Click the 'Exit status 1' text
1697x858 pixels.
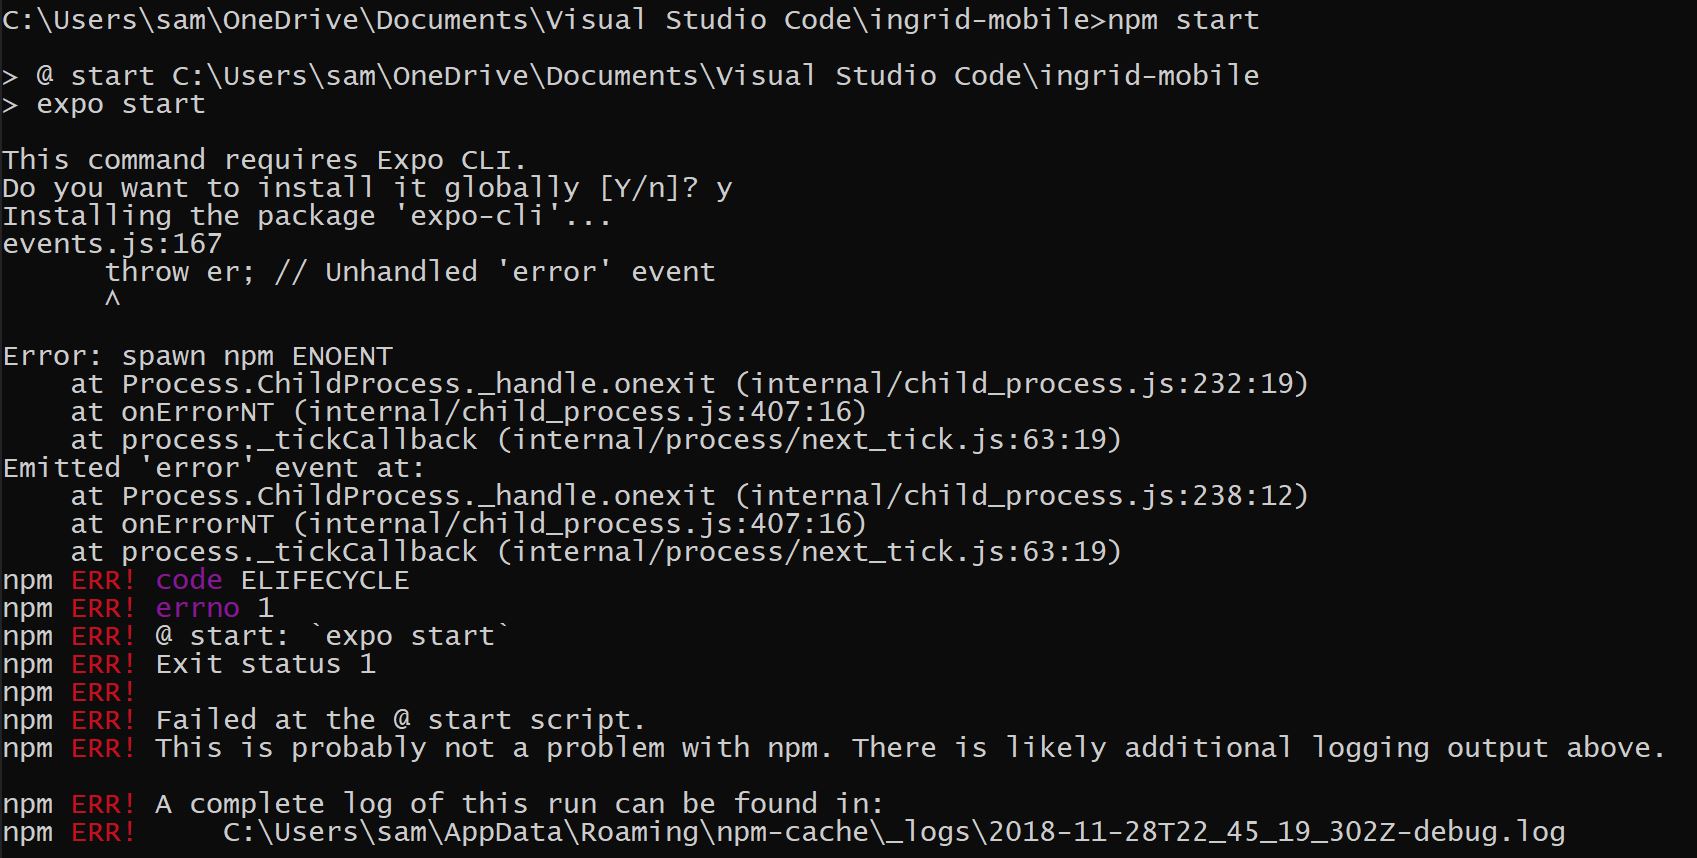point(265,664)
